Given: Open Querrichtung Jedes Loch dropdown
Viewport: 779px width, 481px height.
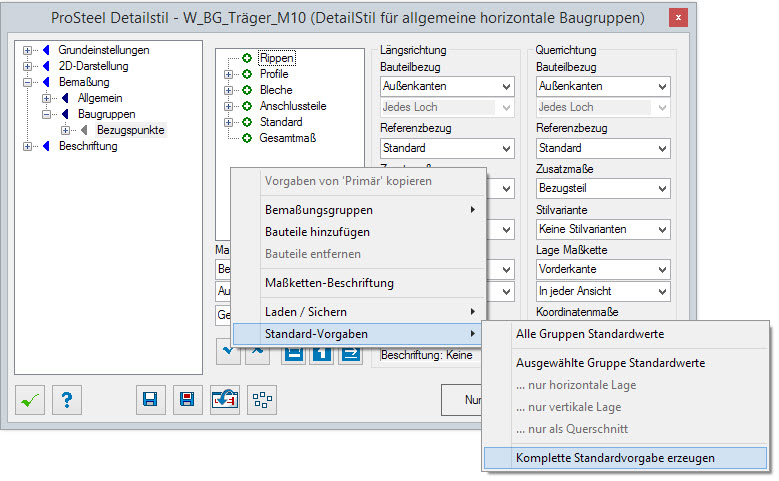Looking at the screenshot, I should (603, 107).
